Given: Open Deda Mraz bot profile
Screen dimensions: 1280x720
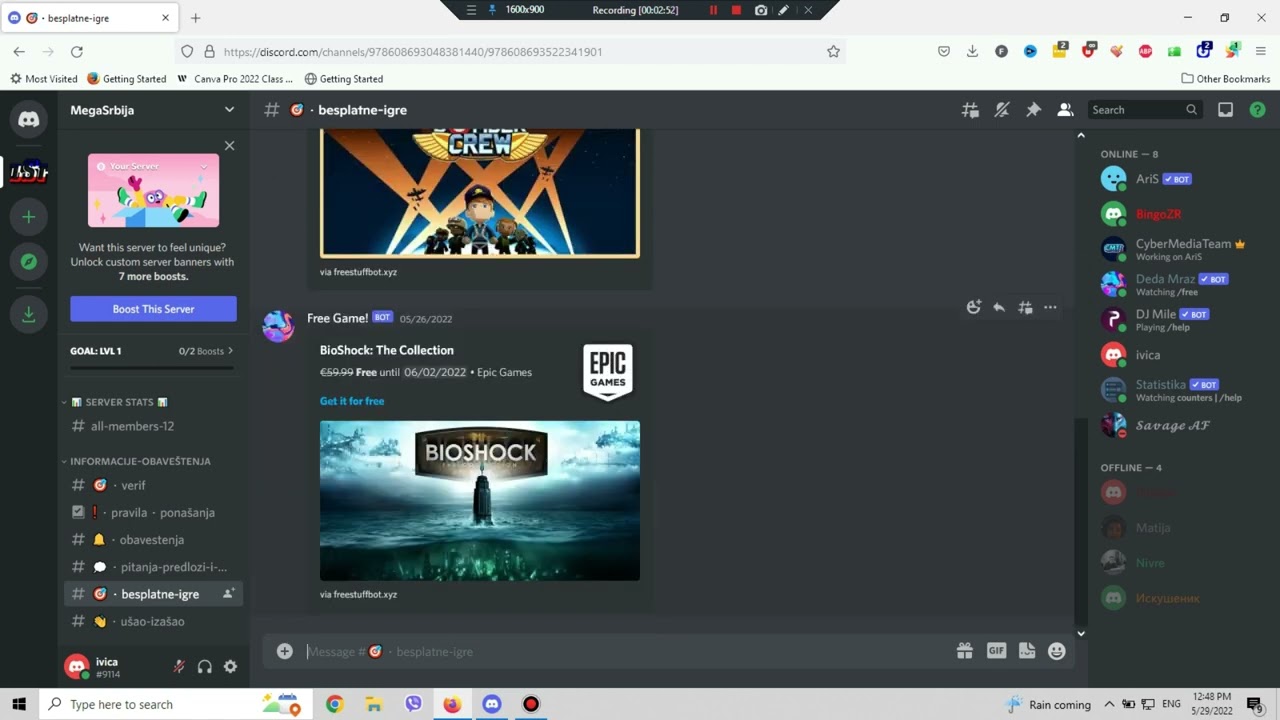Looking at the screenshot, I should click(1180, 284).
